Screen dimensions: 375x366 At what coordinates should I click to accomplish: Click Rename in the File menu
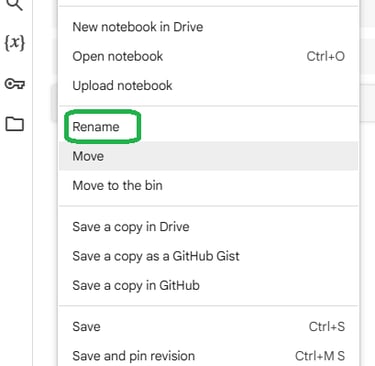click(208, 127)
